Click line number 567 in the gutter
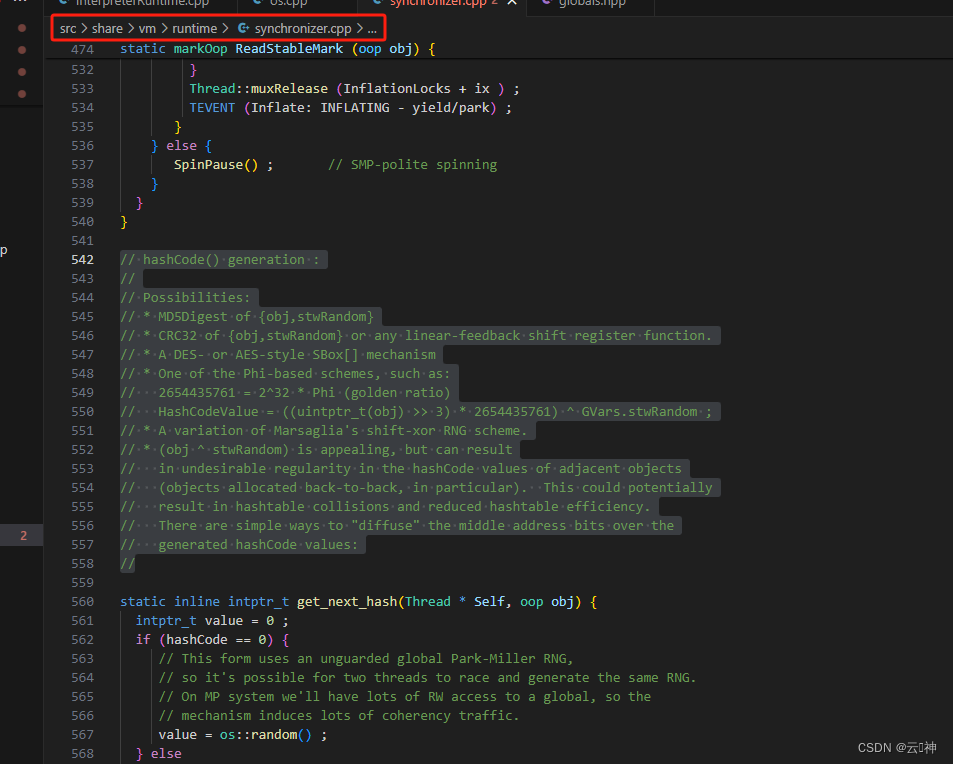953x764 pixels. click(x=83, y=735)
